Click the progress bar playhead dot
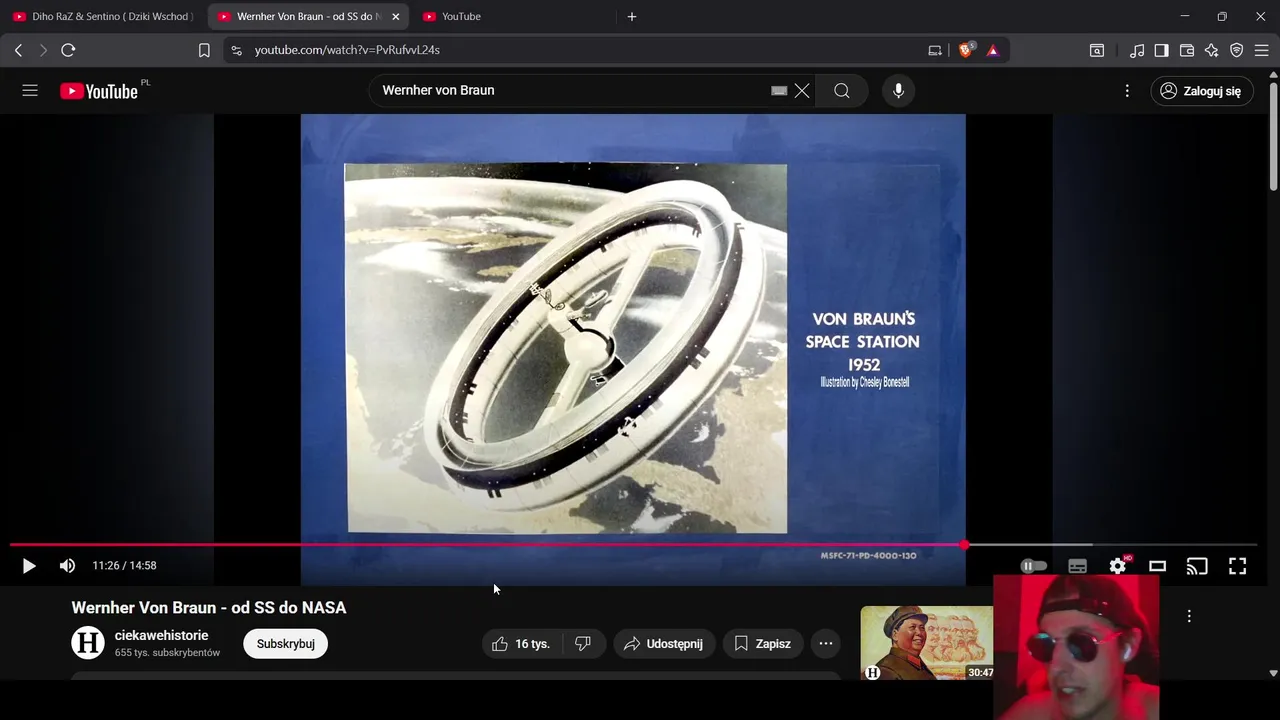 [x=964, y=545]
